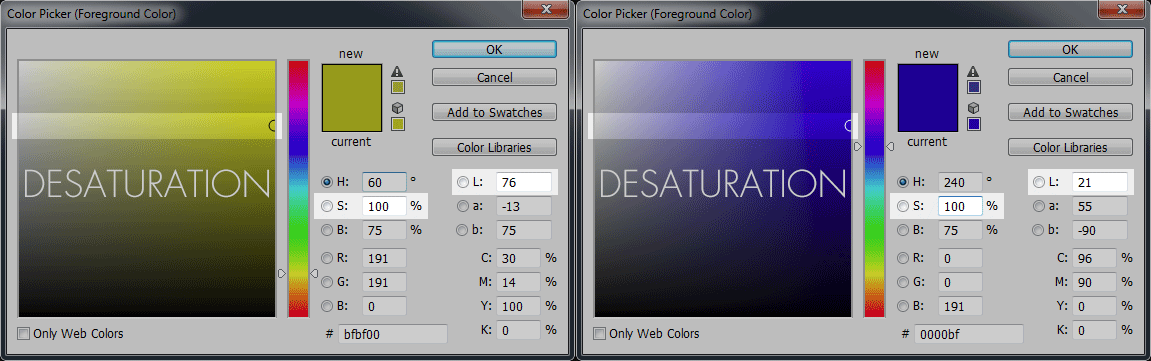This screenshot has width=1151, height=361.
Task: Focus the hex field showing 0000bf
Action: tap(969, 334)
